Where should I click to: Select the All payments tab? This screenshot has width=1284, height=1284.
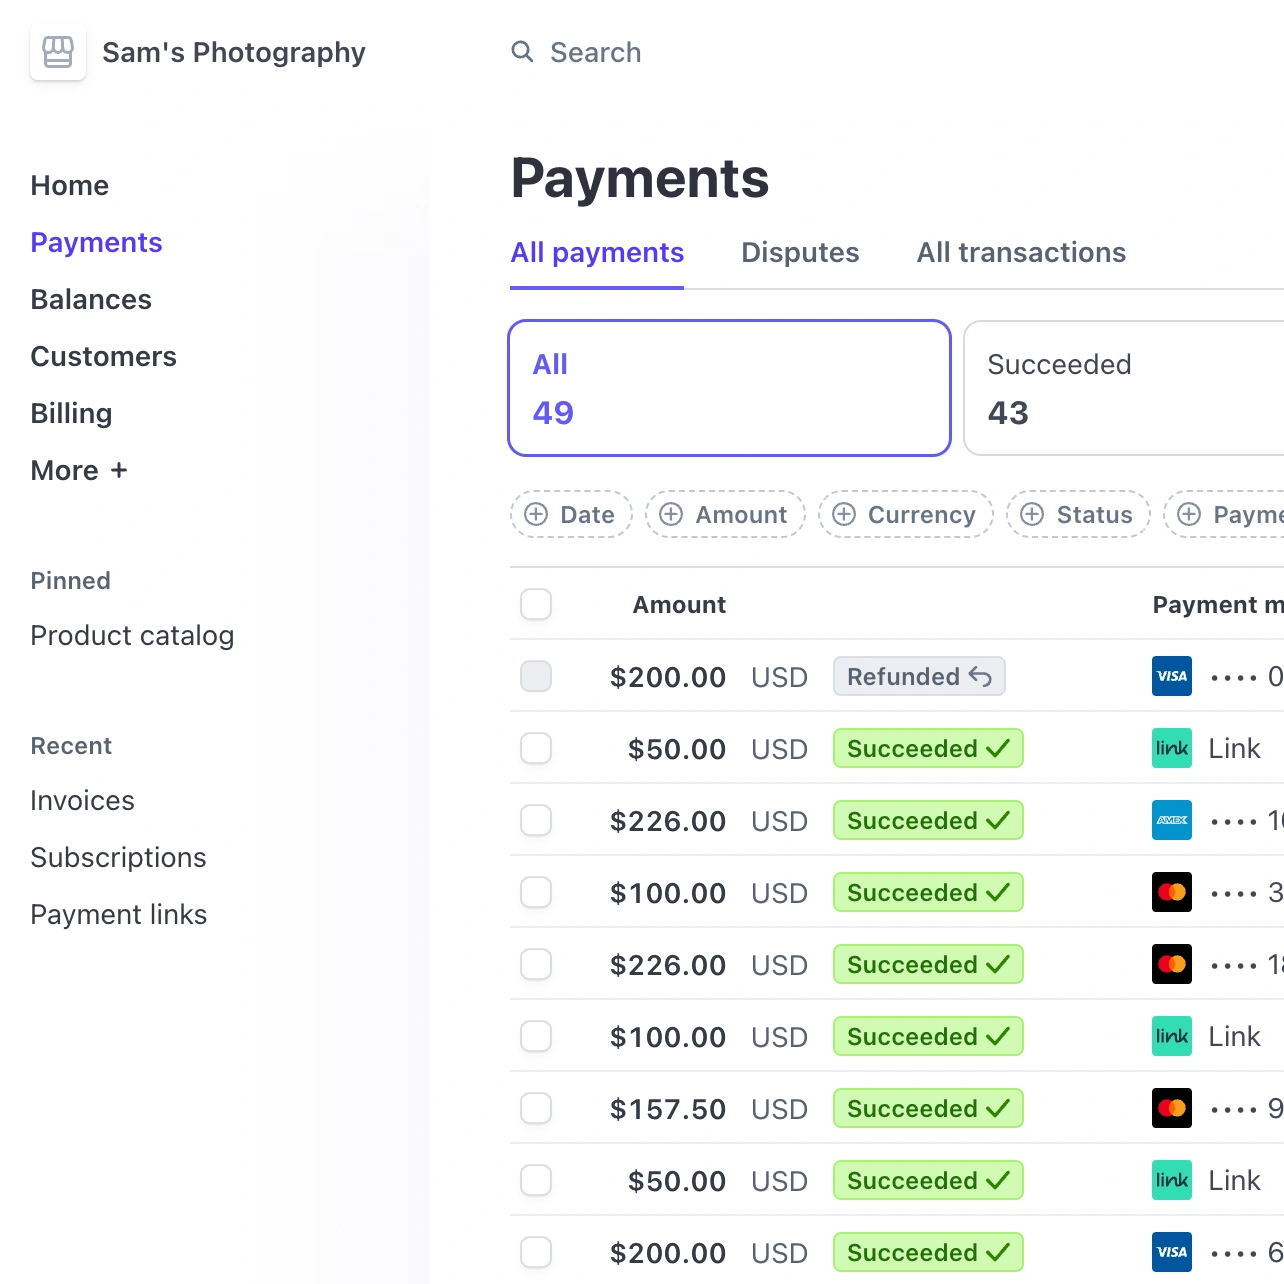pyautogui.click(x=597, y=253)
